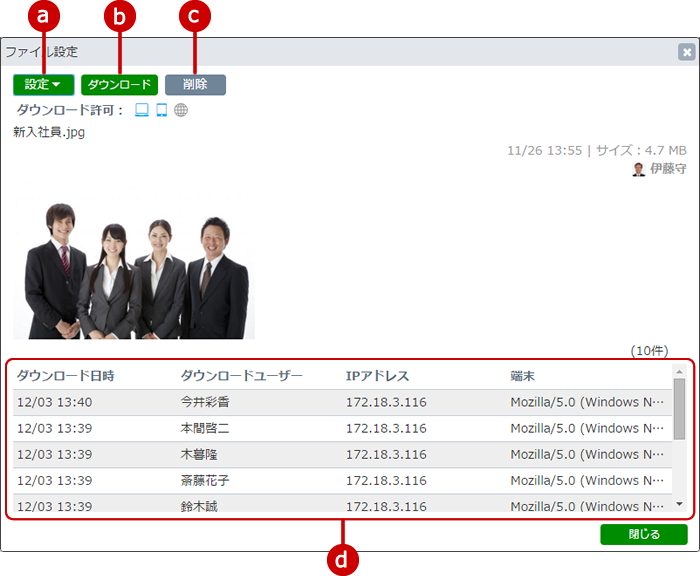Screen dimensions: 700x576
Task: Click the tablet download permission icon
Action: point(162,110)
